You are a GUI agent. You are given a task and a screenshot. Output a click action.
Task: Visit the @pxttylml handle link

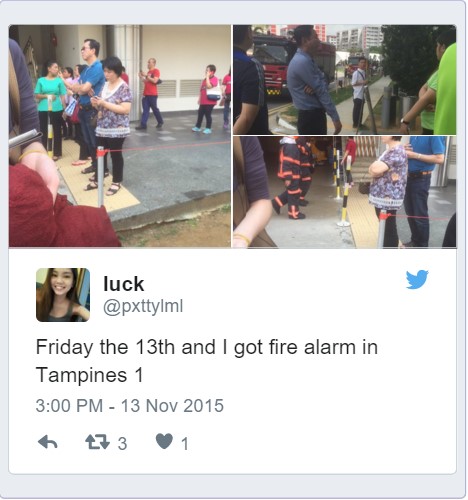tap(143, 307)
